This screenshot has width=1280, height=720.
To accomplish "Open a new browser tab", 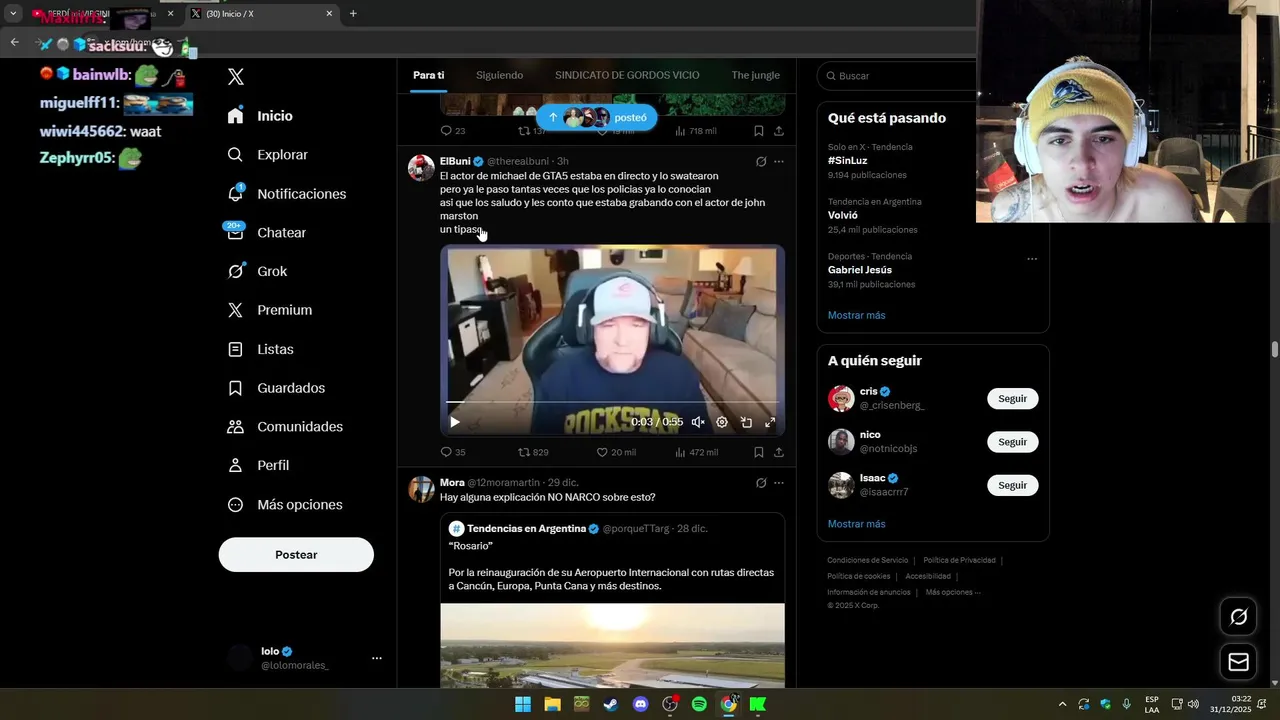I will tap(353, 14).
